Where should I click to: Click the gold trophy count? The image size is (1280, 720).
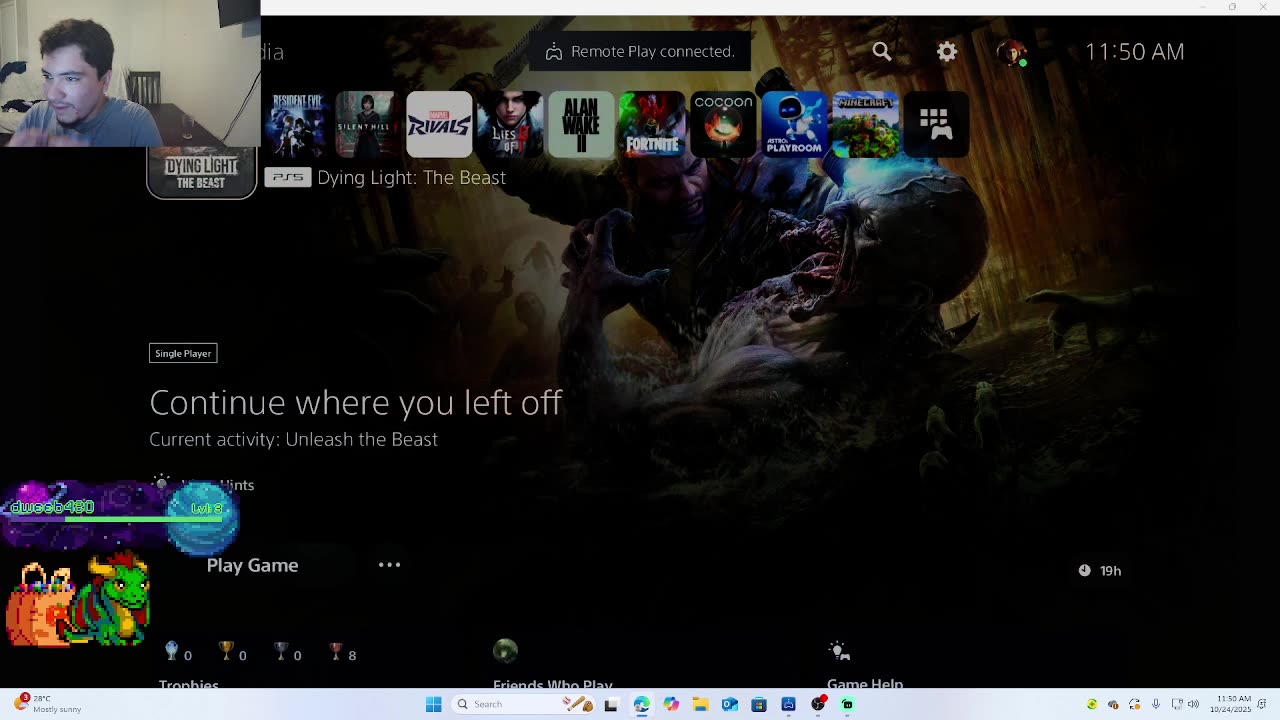tap(232, 654)
